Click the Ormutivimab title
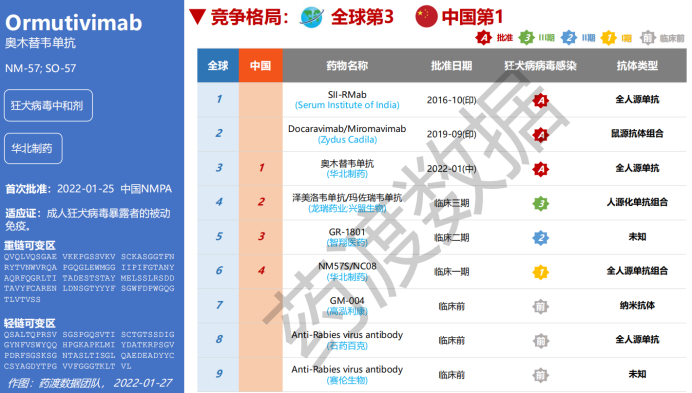Viewport: 692px width, 393px height. point(74,23)
